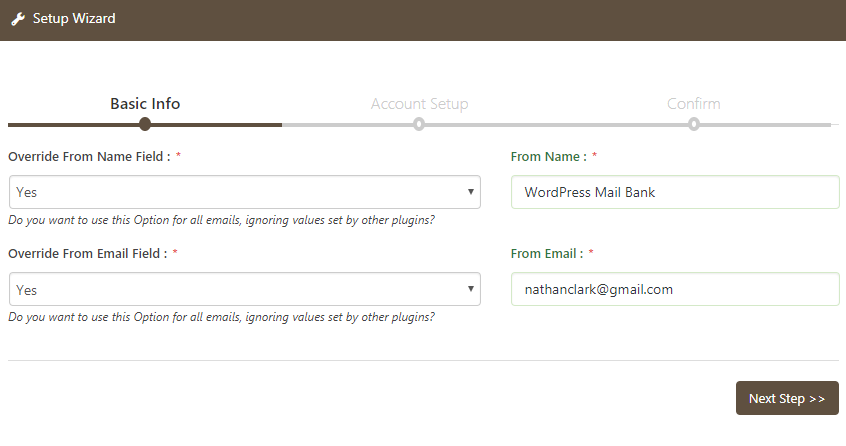Click the Setup Wizard wrench icon
The width and height of the screenshot is (846, 446).
(17, 19)
